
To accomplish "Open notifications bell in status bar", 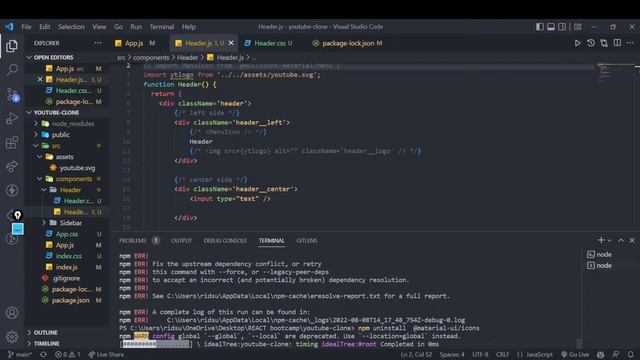I will 631,354.
